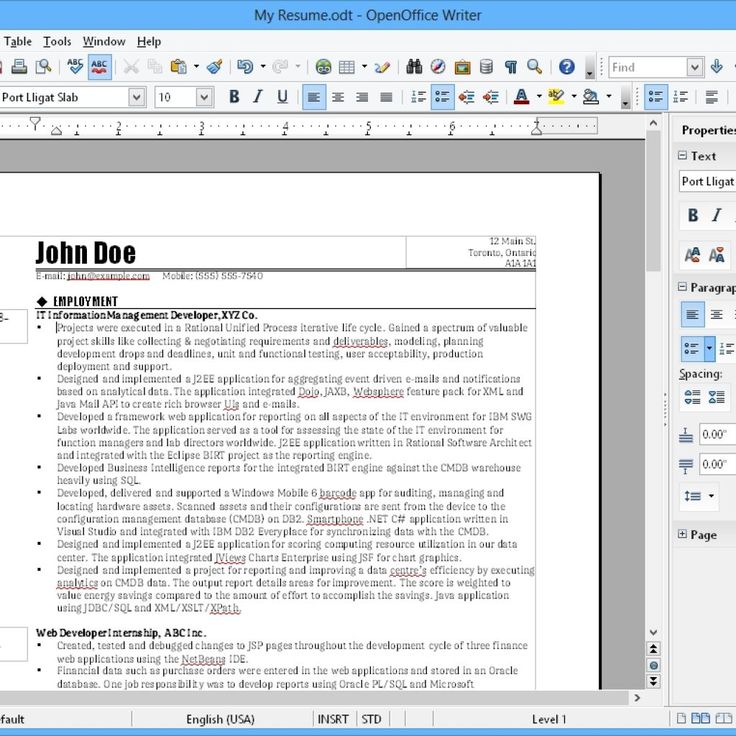
Task: Collapse the Text section in Properties sidebar
Action: (682, 155)
